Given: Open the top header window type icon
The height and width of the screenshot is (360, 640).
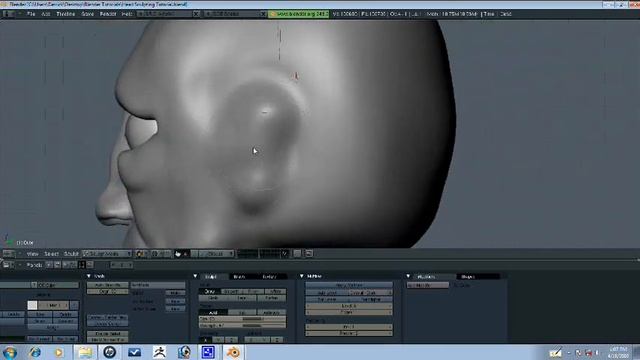Looking at the screenshot, I should click(x=8, y=14).
